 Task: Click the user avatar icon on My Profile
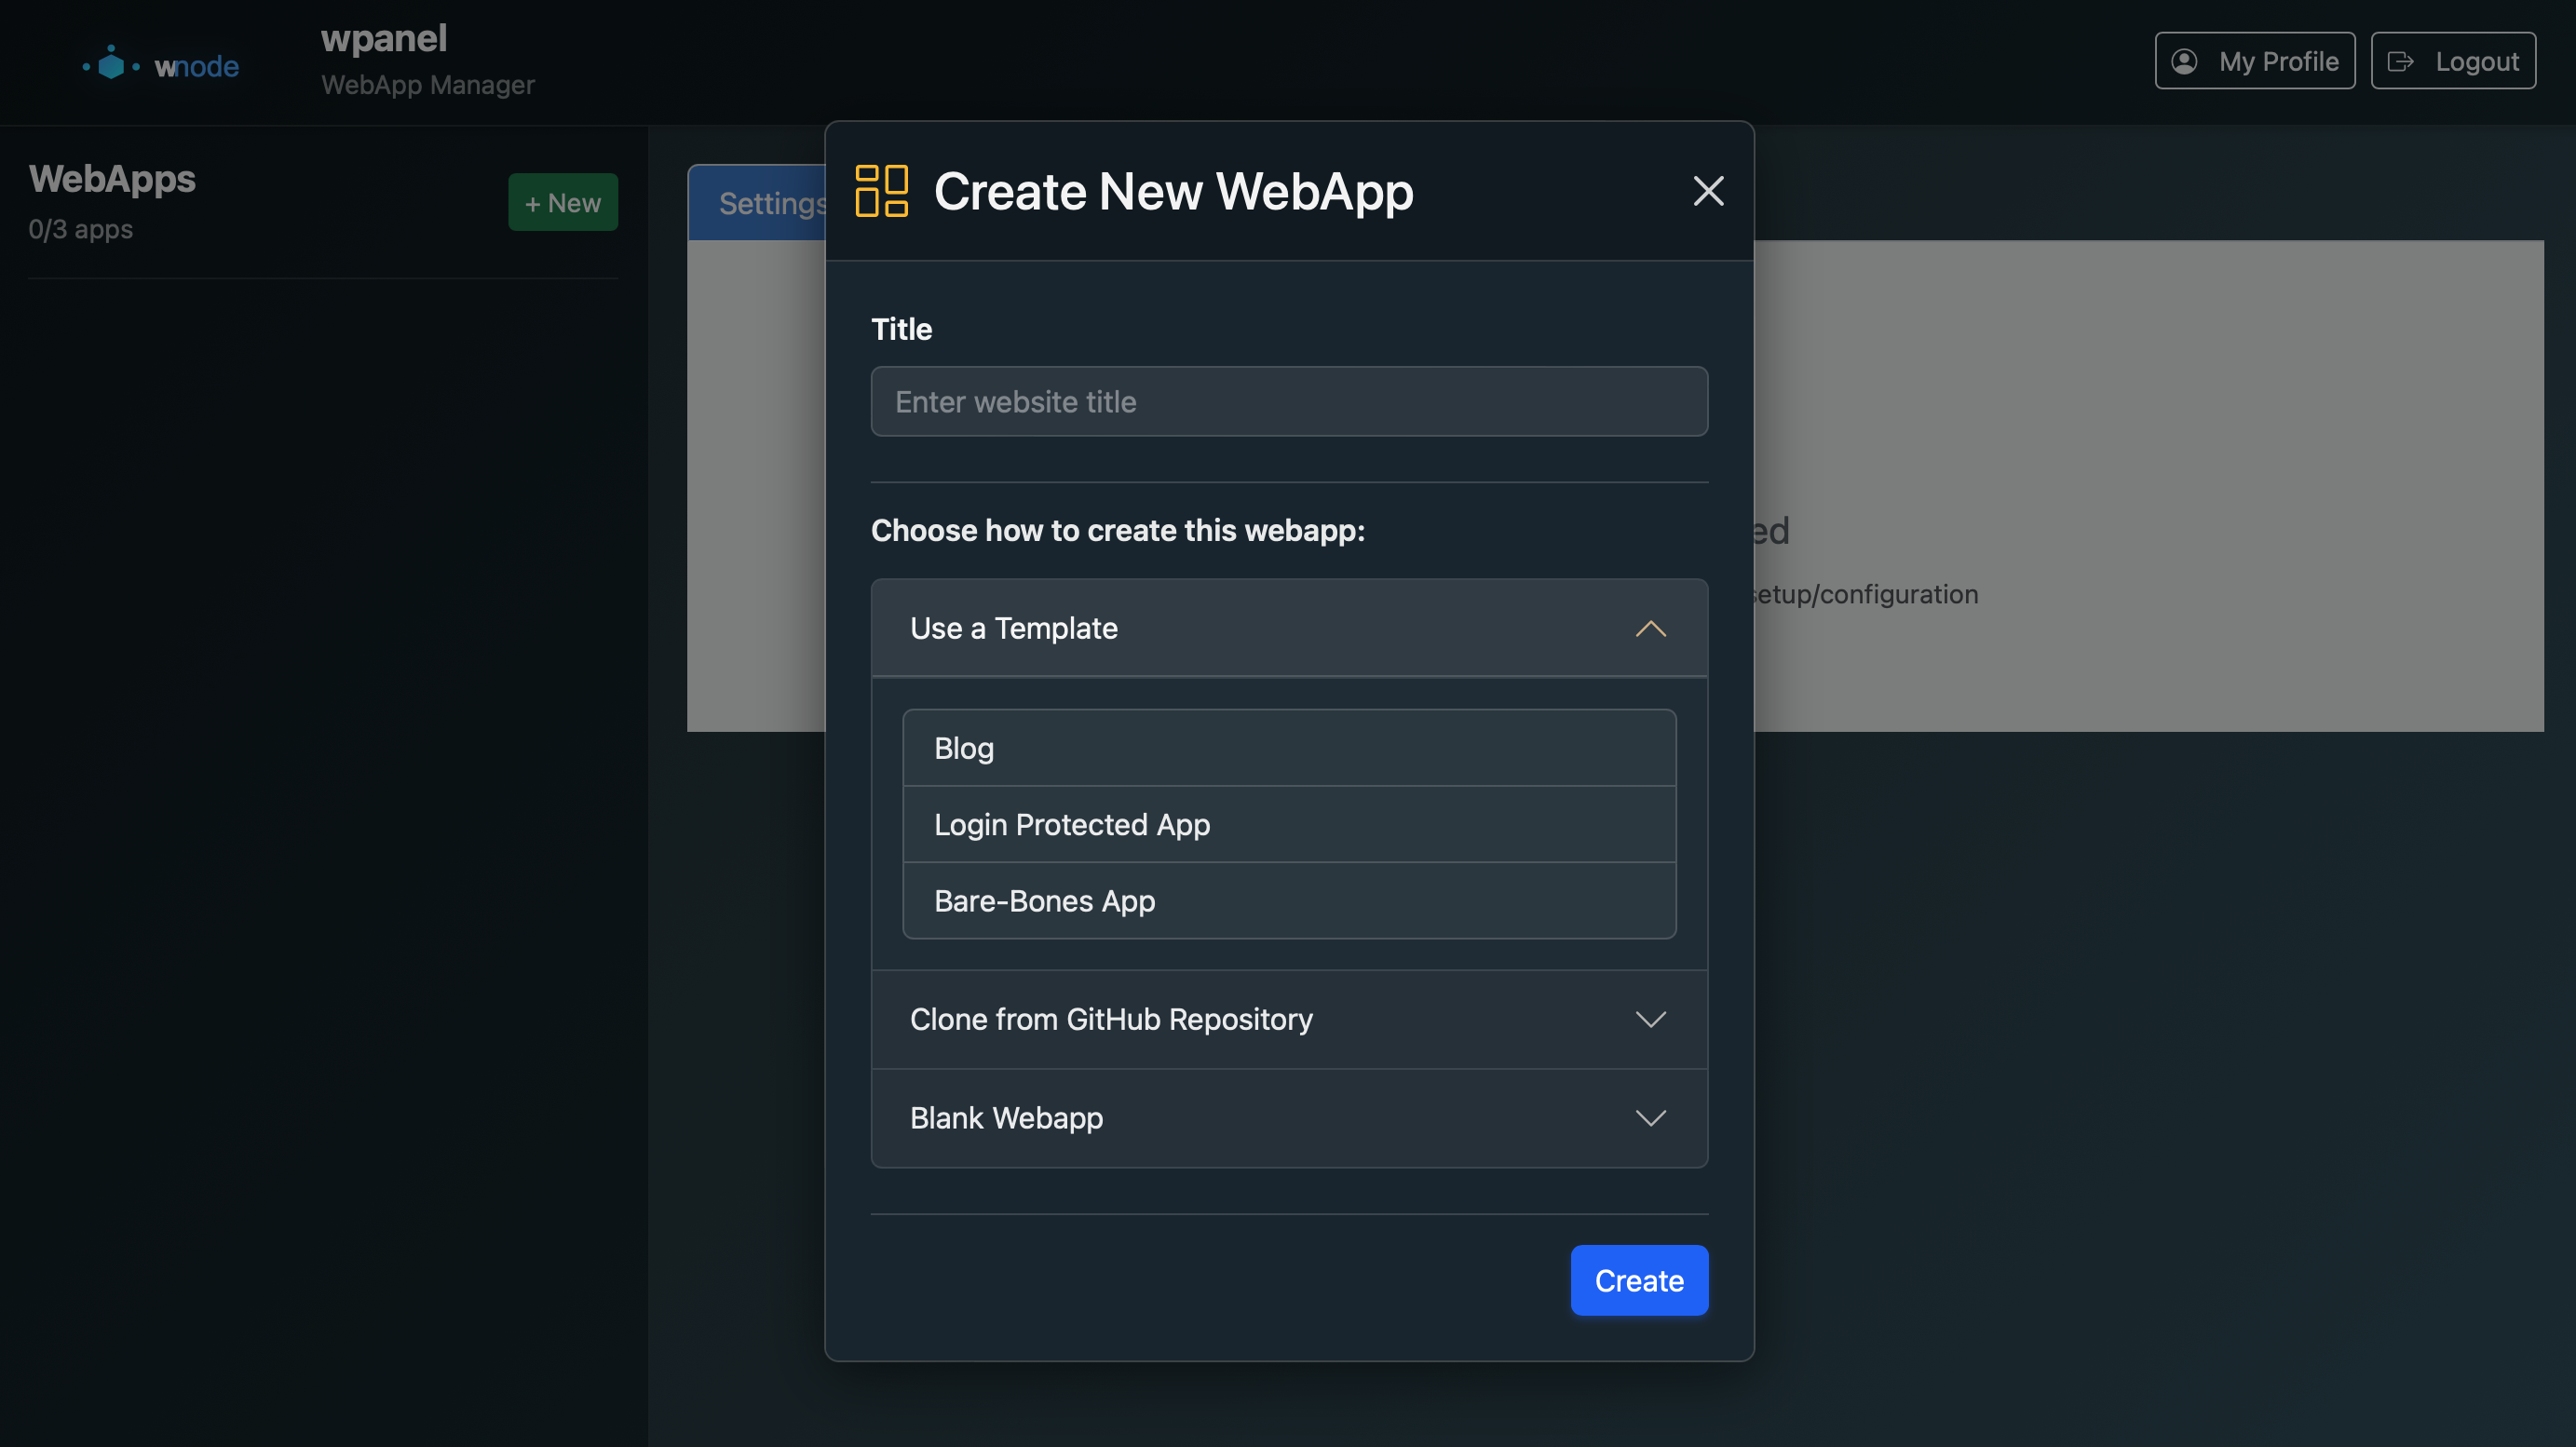coord(2183,61)
